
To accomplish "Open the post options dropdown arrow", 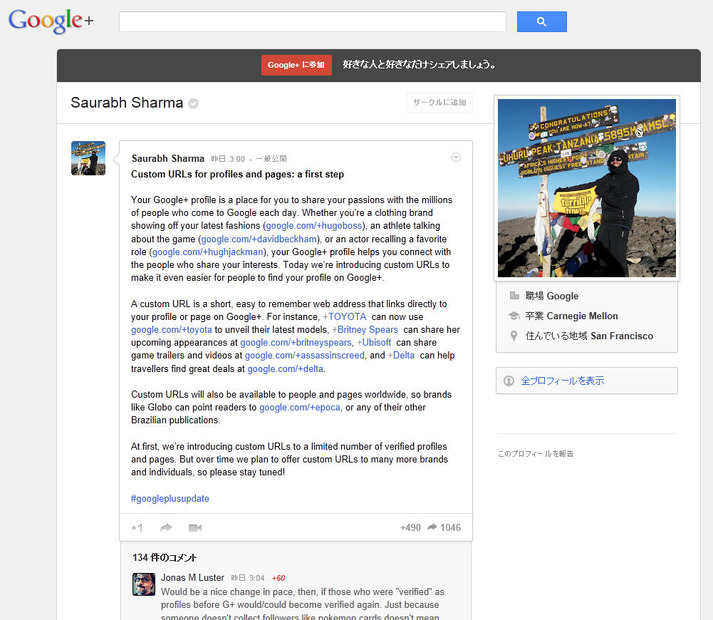I will coord(456,157).
